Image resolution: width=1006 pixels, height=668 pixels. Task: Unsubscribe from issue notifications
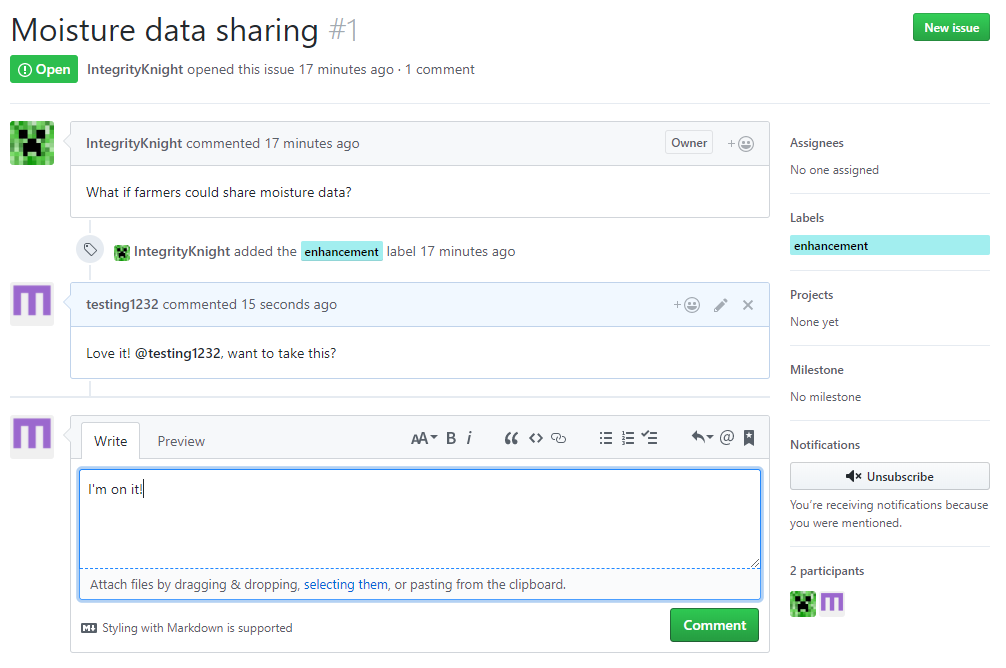coord(889,475)
